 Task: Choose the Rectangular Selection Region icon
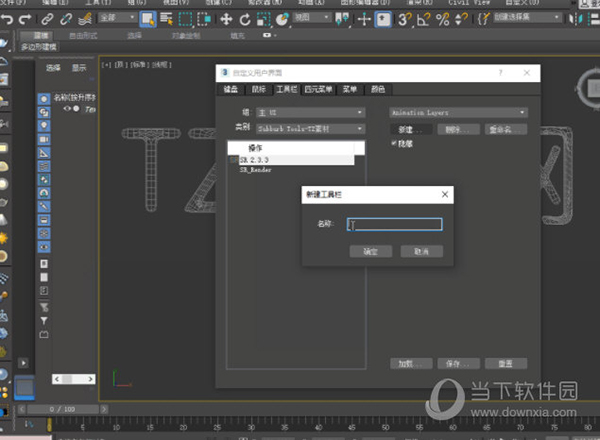click(x=186, y=19)
